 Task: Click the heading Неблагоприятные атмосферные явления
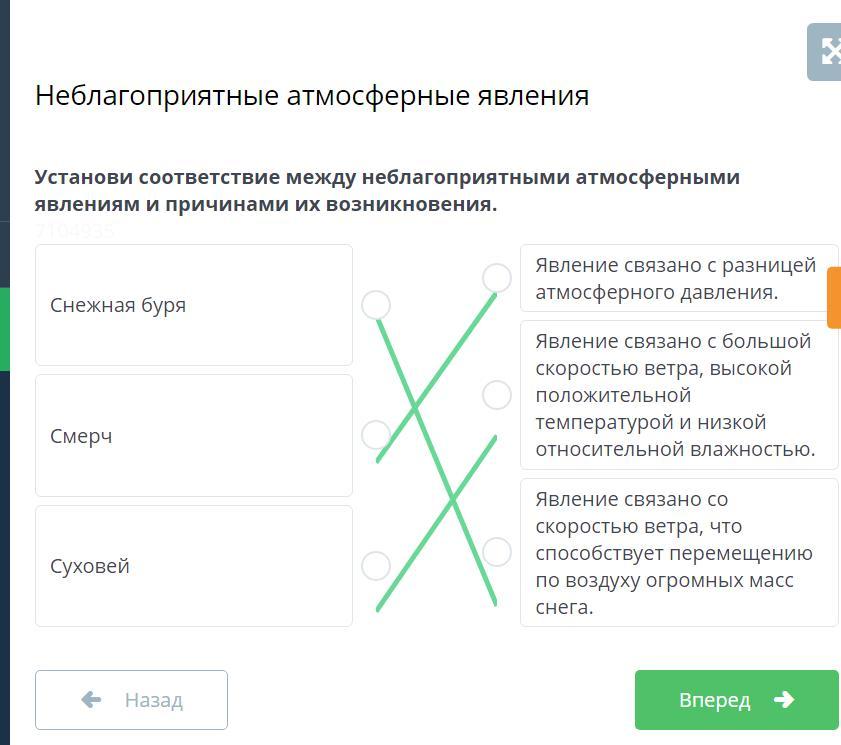coord(312,96)
